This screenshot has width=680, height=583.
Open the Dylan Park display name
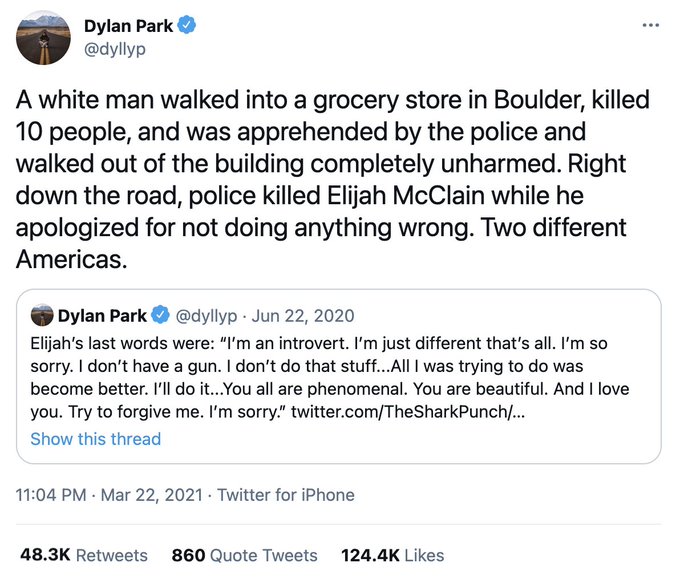coord(129,26)
